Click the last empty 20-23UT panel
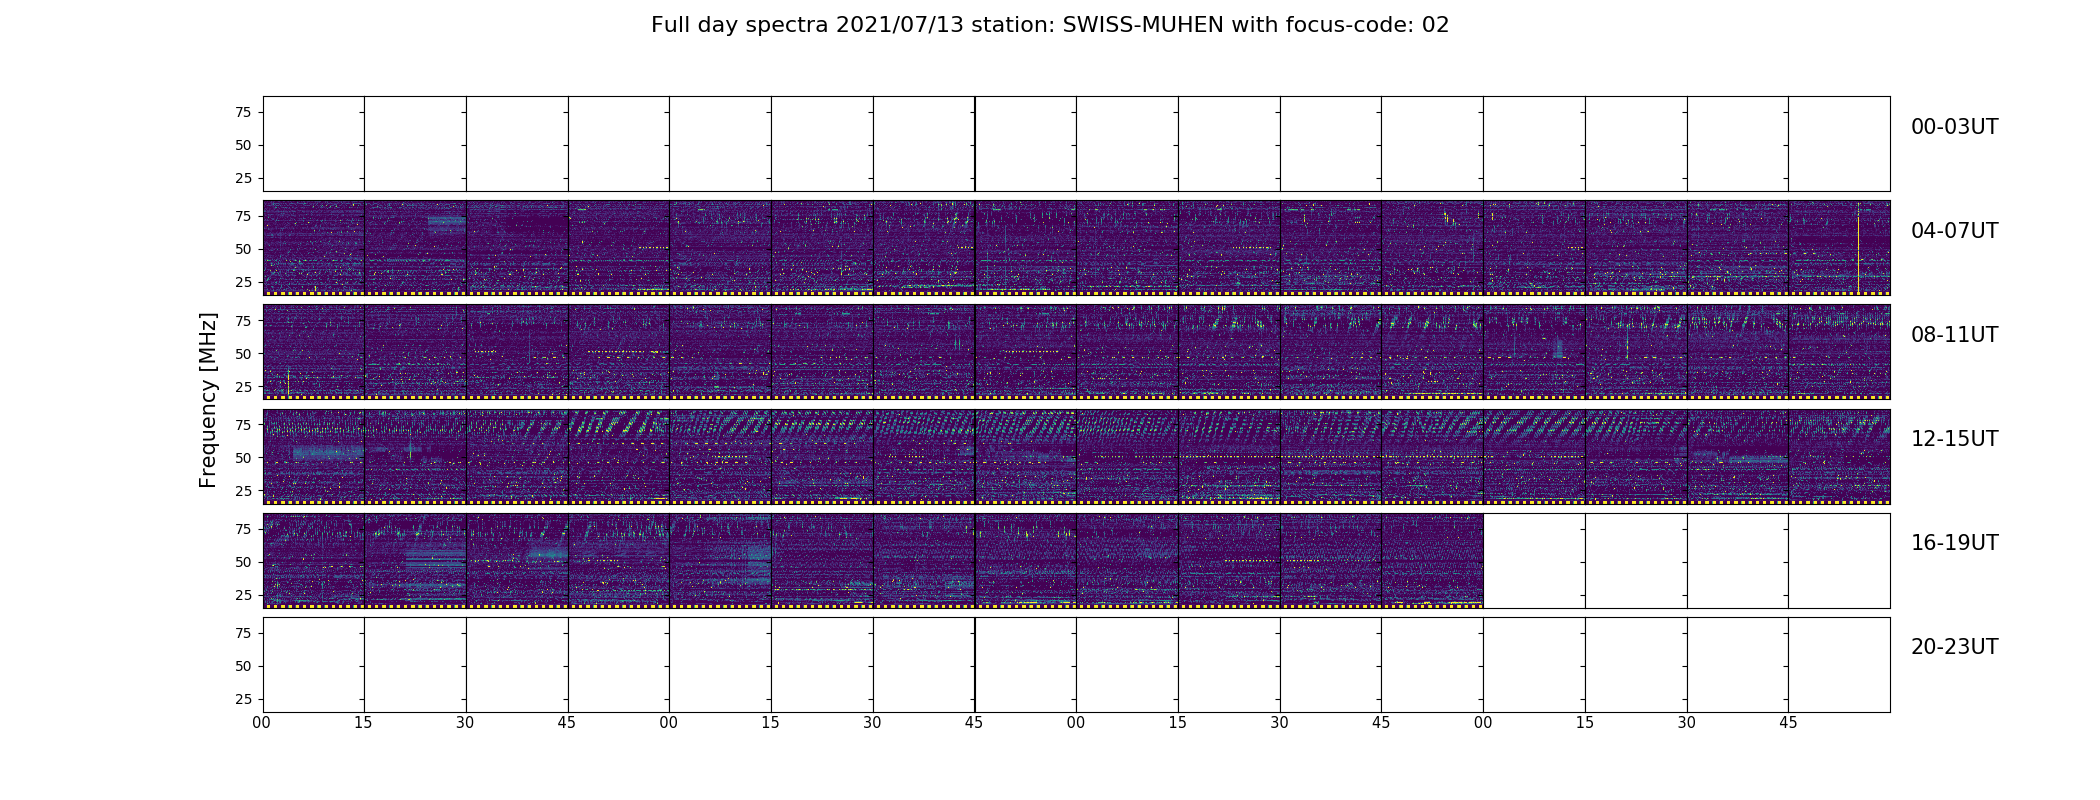2100x800 pixels. click(x=1839, y=664)
